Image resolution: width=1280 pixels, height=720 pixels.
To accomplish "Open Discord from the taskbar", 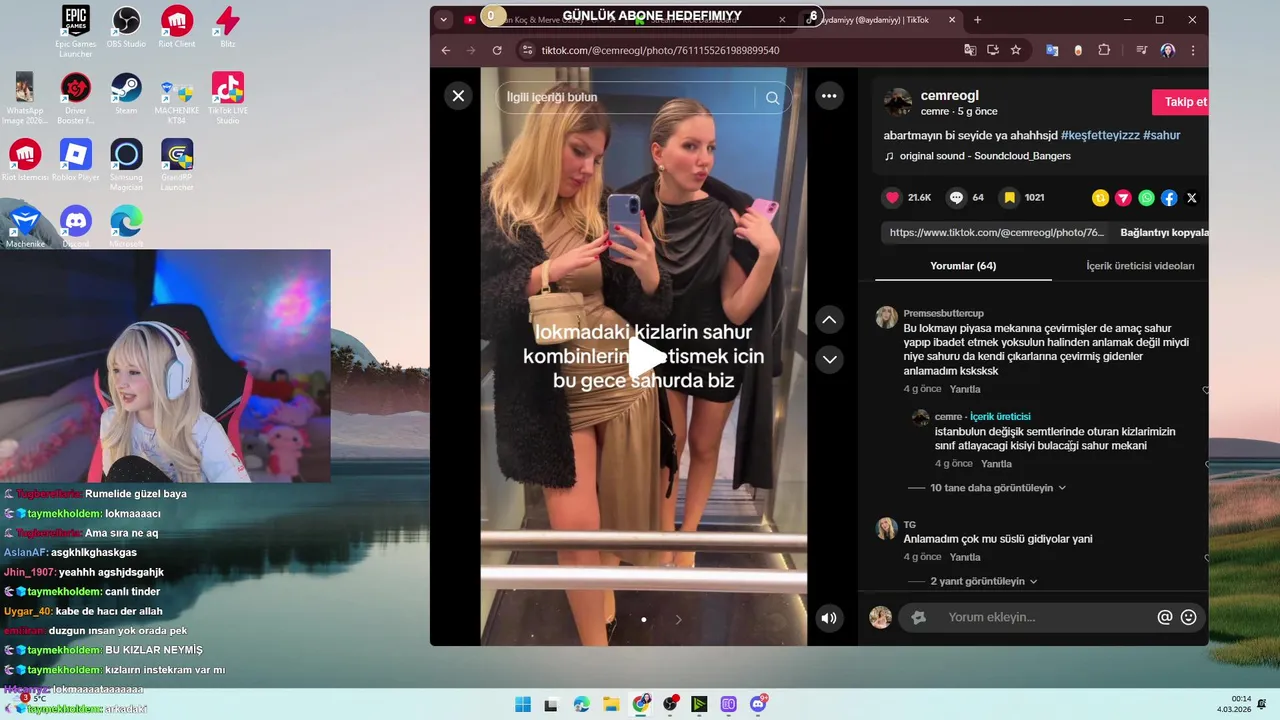I will [758, 704].
